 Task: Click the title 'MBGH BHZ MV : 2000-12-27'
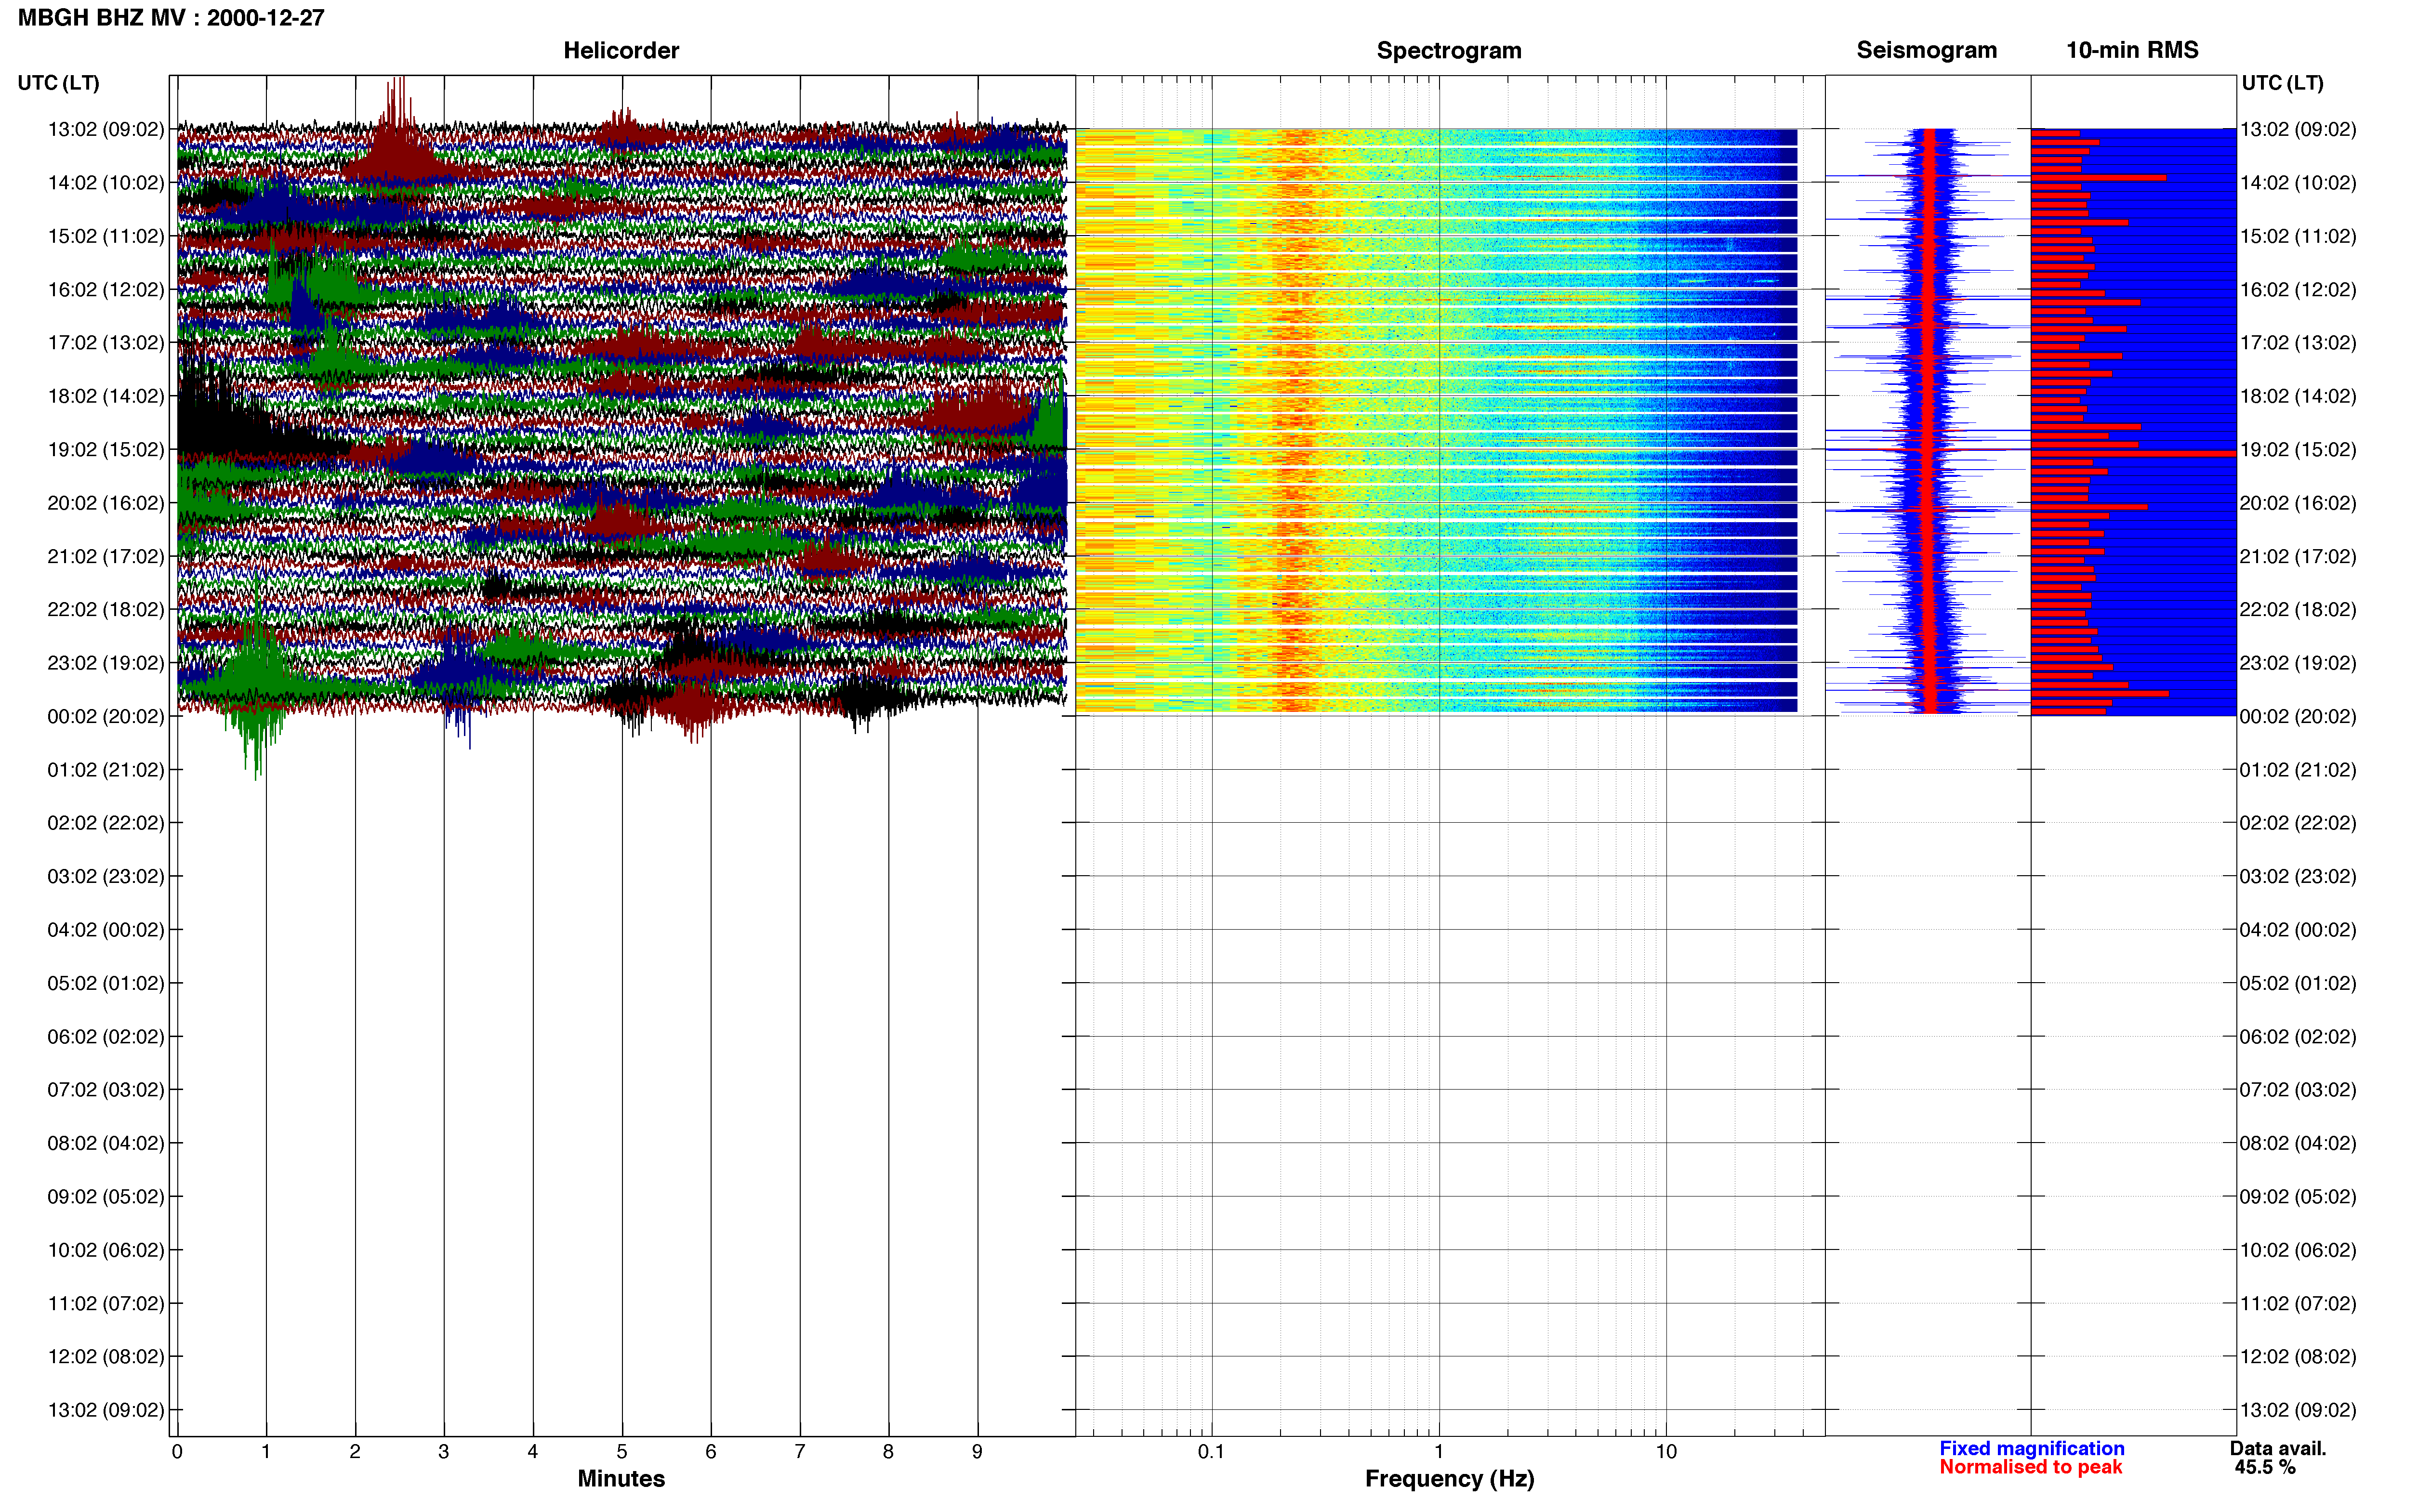point(171,18)
